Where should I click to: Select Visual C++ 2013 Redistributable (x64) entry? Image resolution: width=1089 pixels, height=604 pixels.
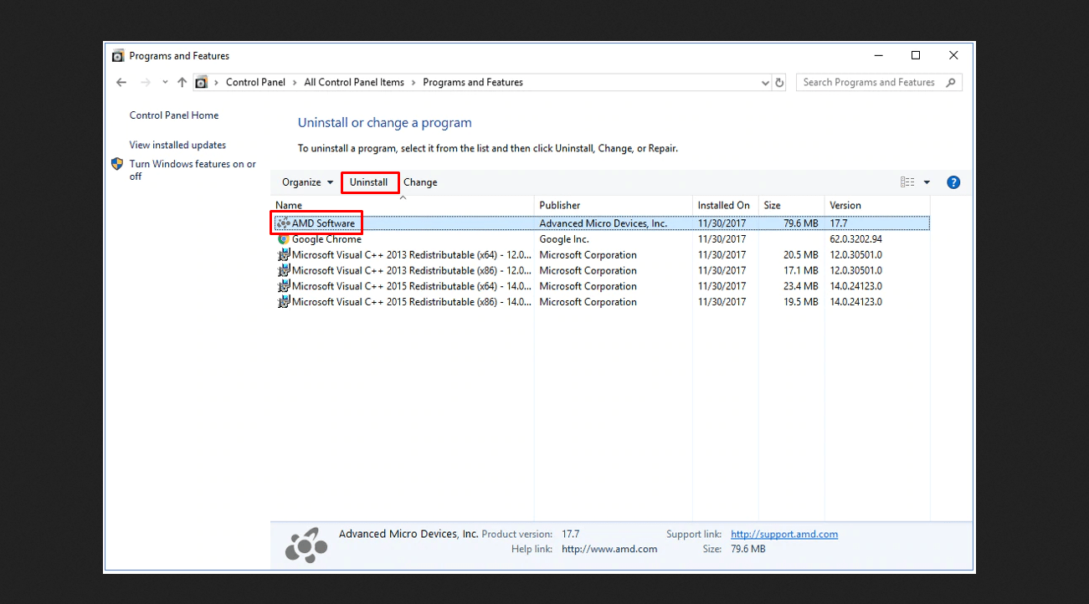tap(601, 255)
